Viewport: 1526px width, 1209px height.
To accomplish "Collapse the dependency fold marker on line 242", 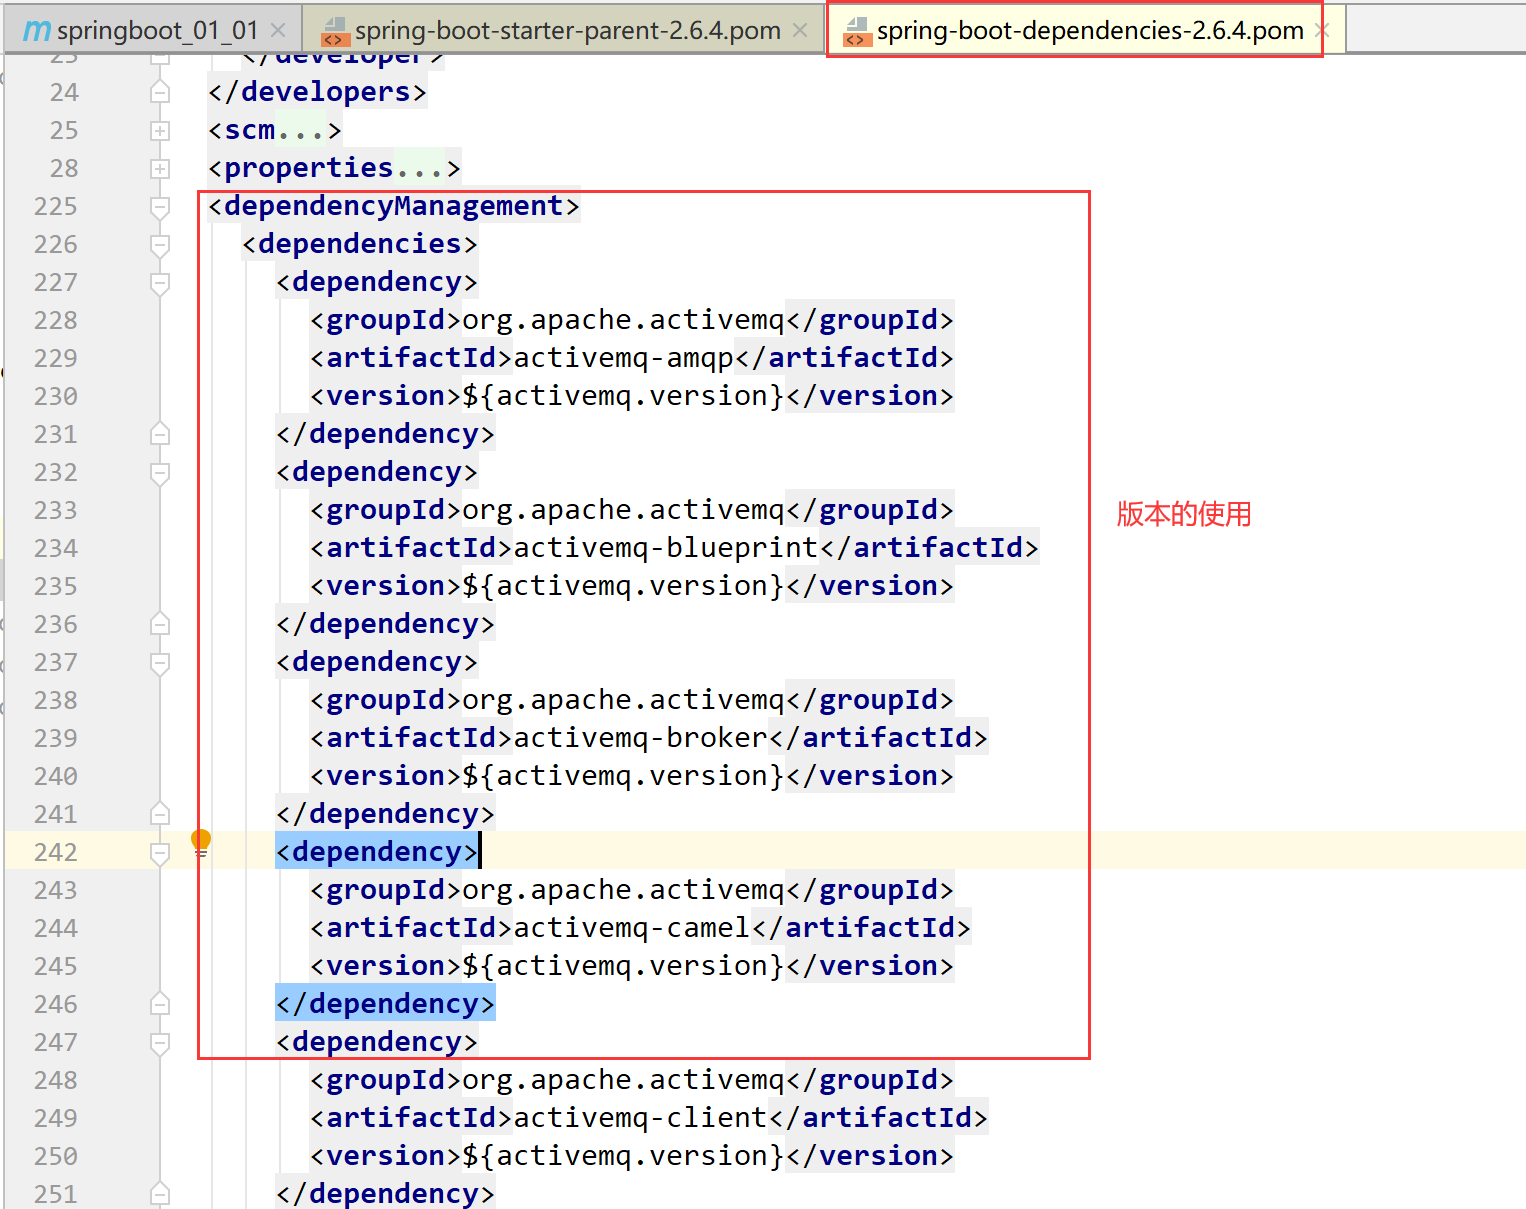I will [x=159, y=852].
